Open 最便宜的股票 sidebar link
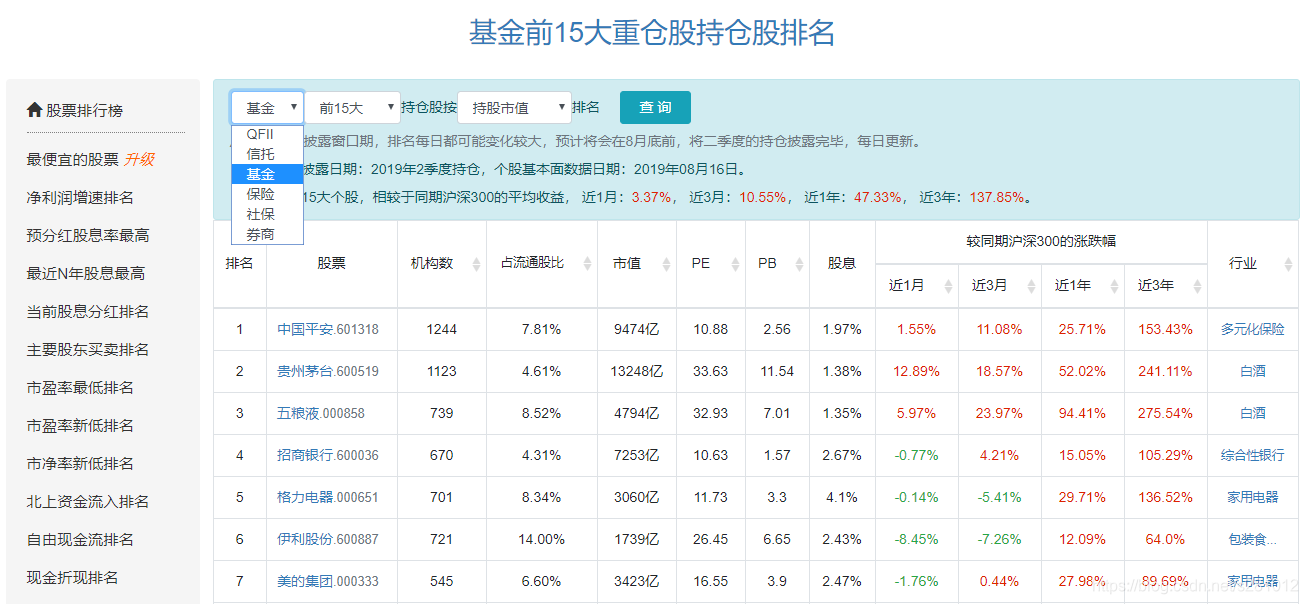The image size is (1308, 604). coord(73,159)
